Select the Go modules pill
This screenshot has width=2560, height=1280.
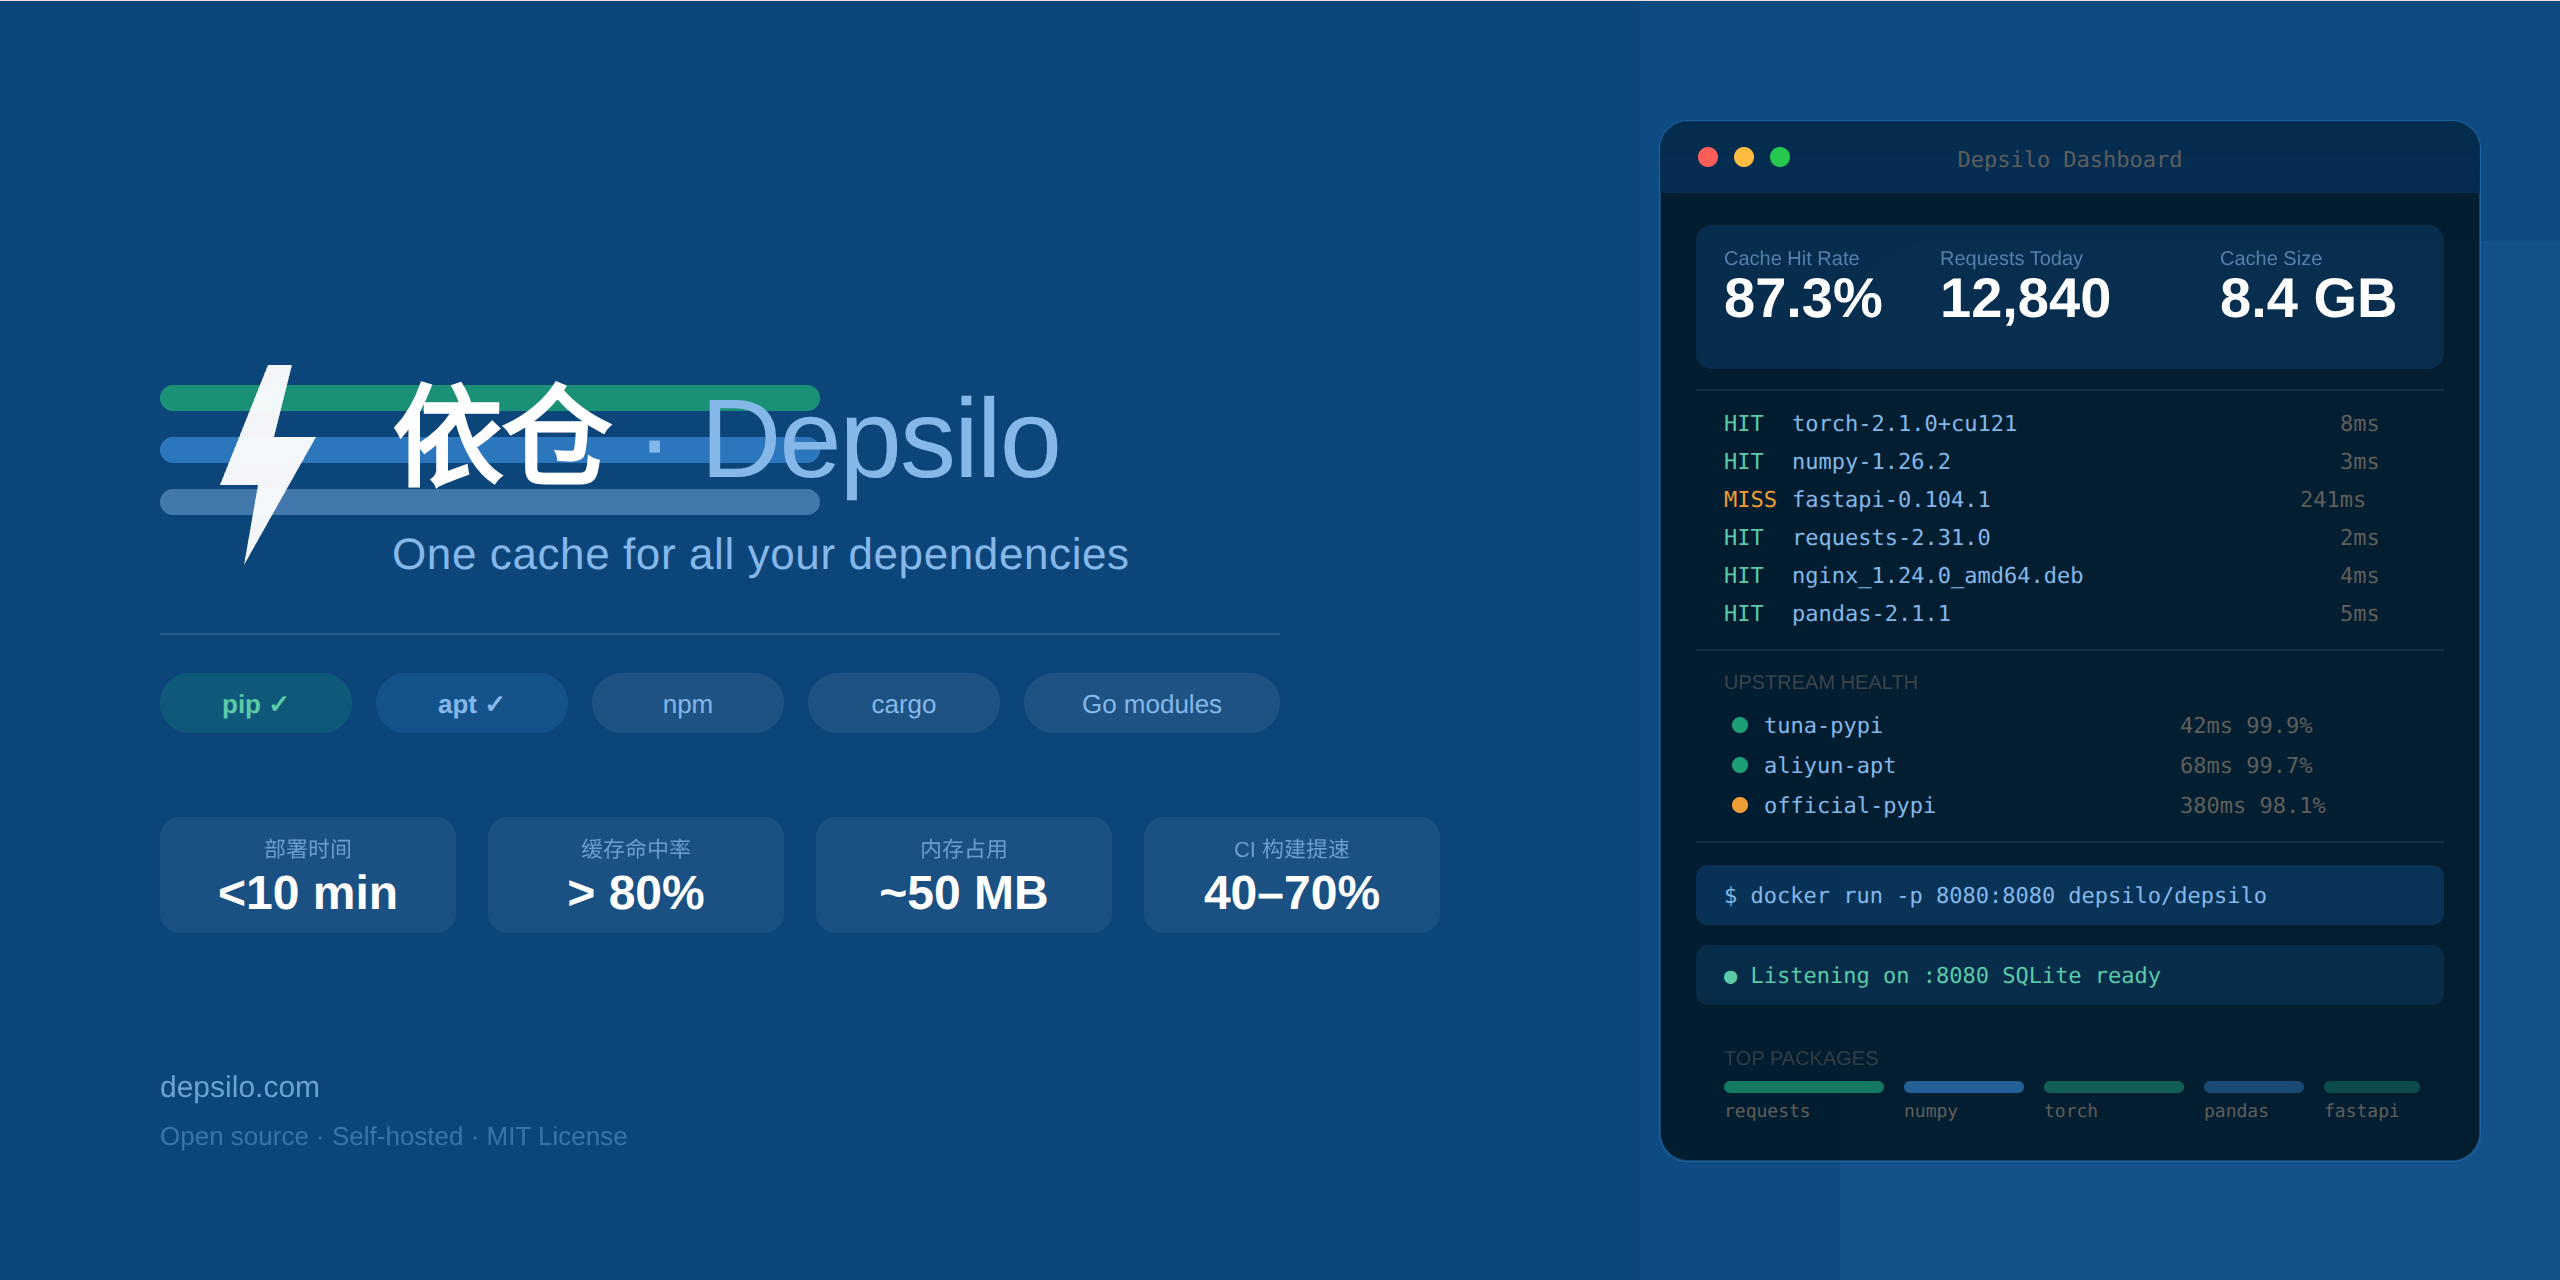[1152, 703]
